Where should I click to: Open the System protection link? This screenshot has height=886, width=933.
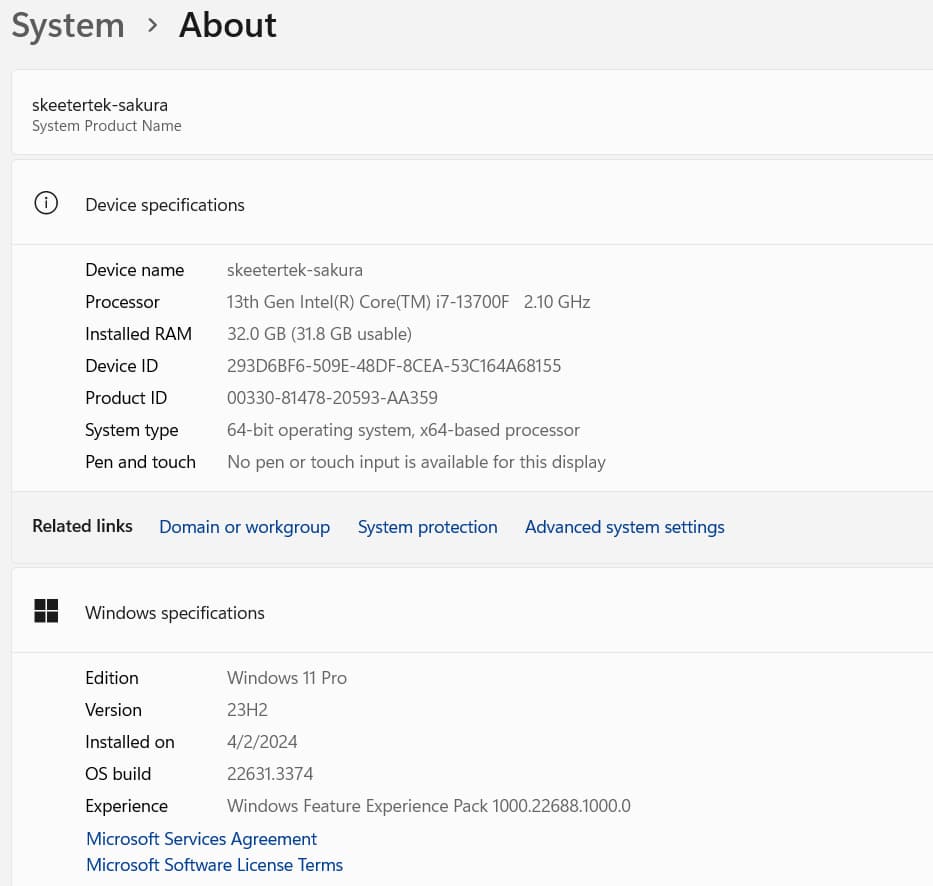tap(427, 527)
